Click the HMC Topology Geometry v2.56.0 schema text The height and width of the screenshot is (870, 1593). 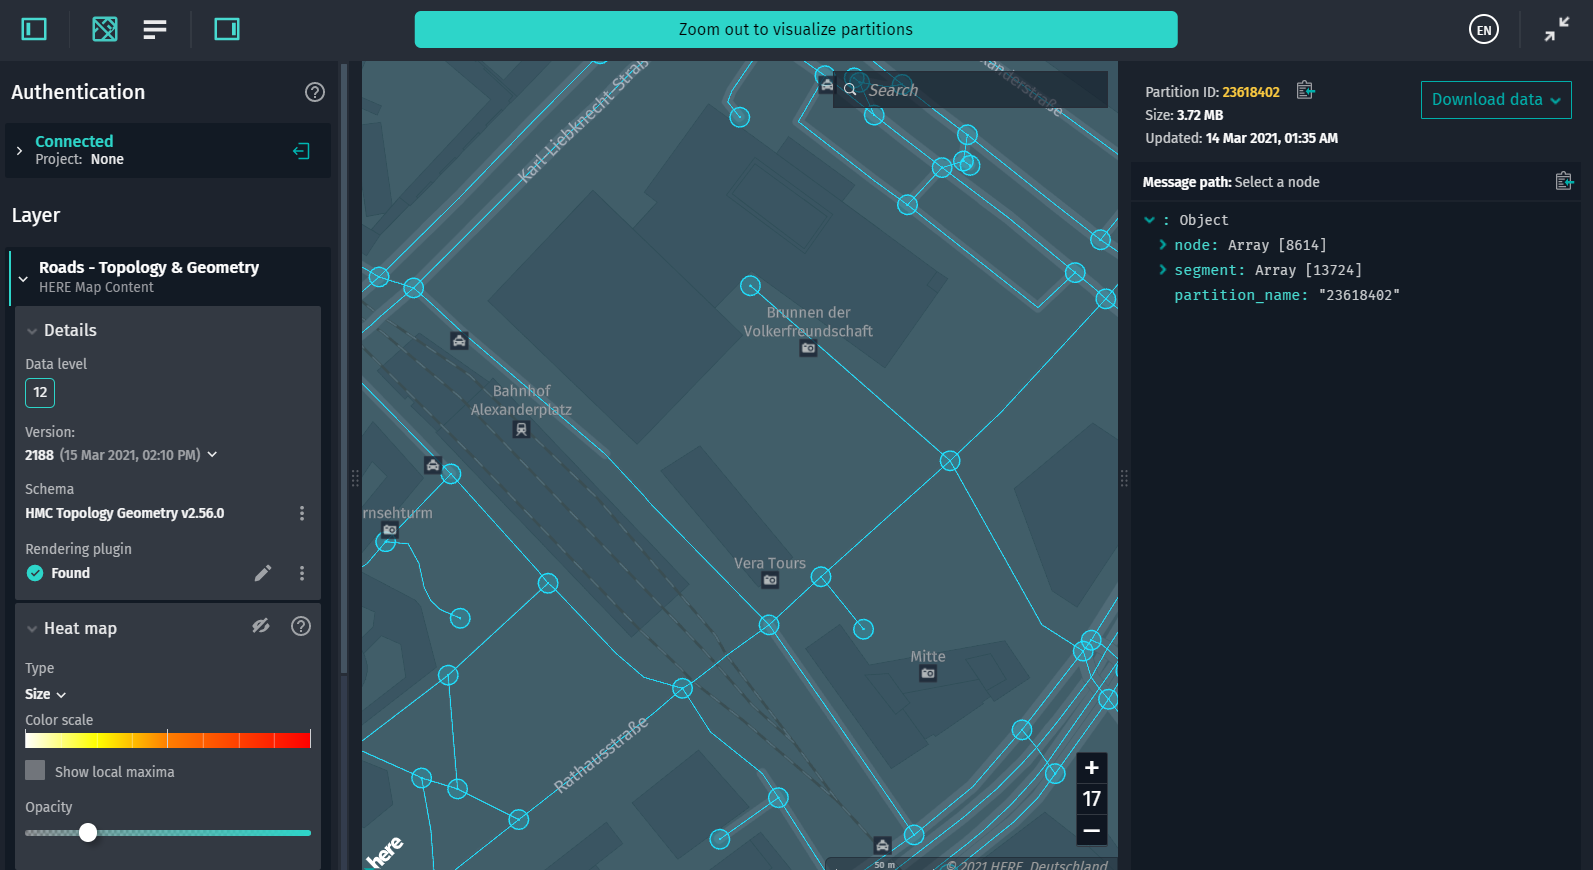(x=125, y=513)
